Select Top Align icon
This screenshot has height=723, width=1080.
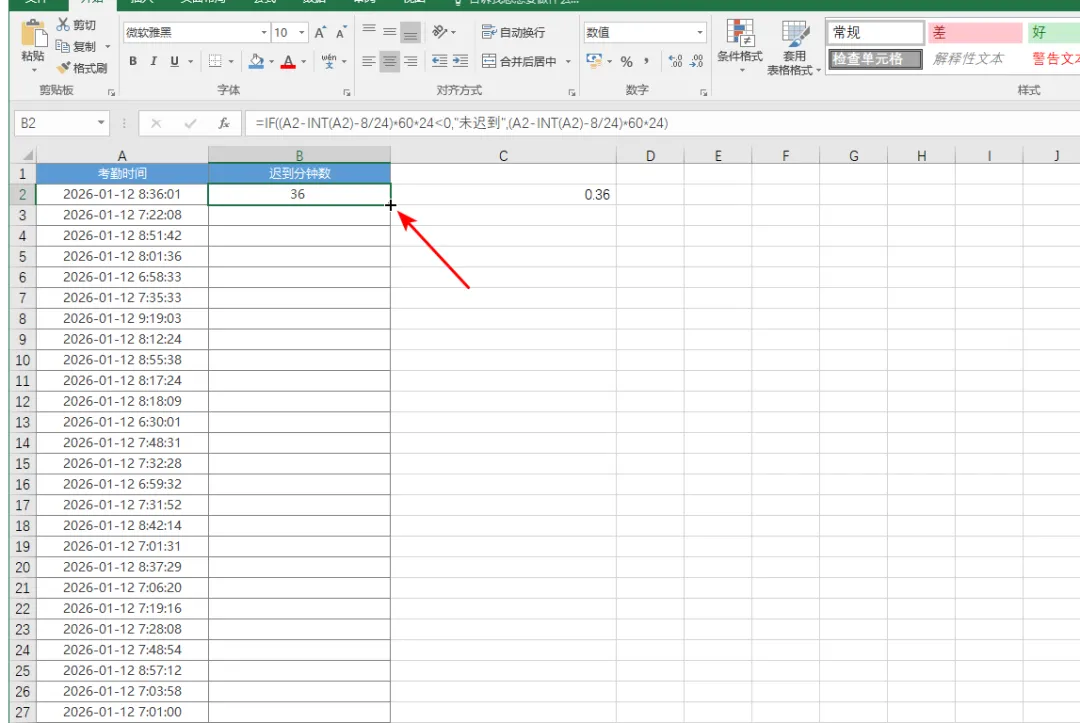(369, 32)
